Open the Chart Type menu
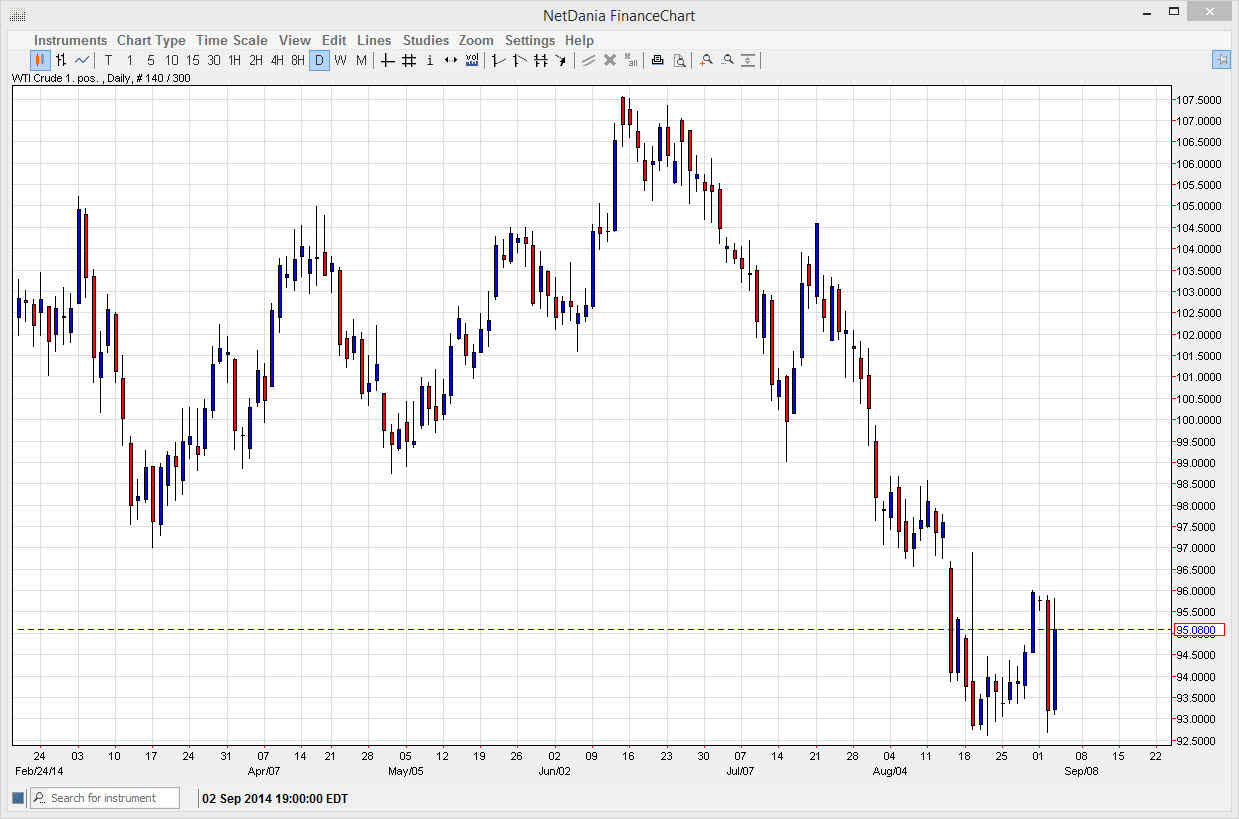The height and width of the screenshot is (819, 1239). [x=151, y=40]
